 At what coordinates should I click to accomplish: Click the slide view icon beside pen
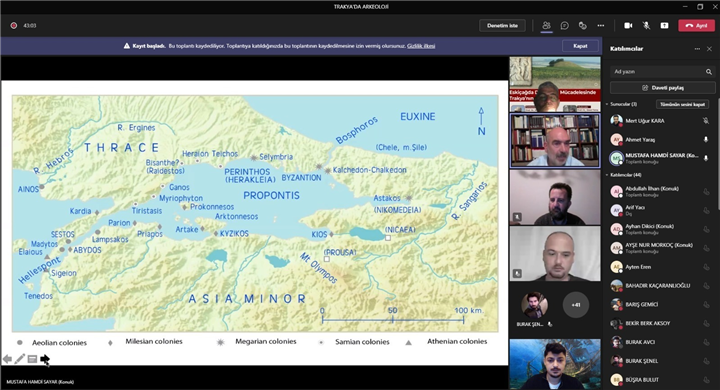(x=32, y=359)
